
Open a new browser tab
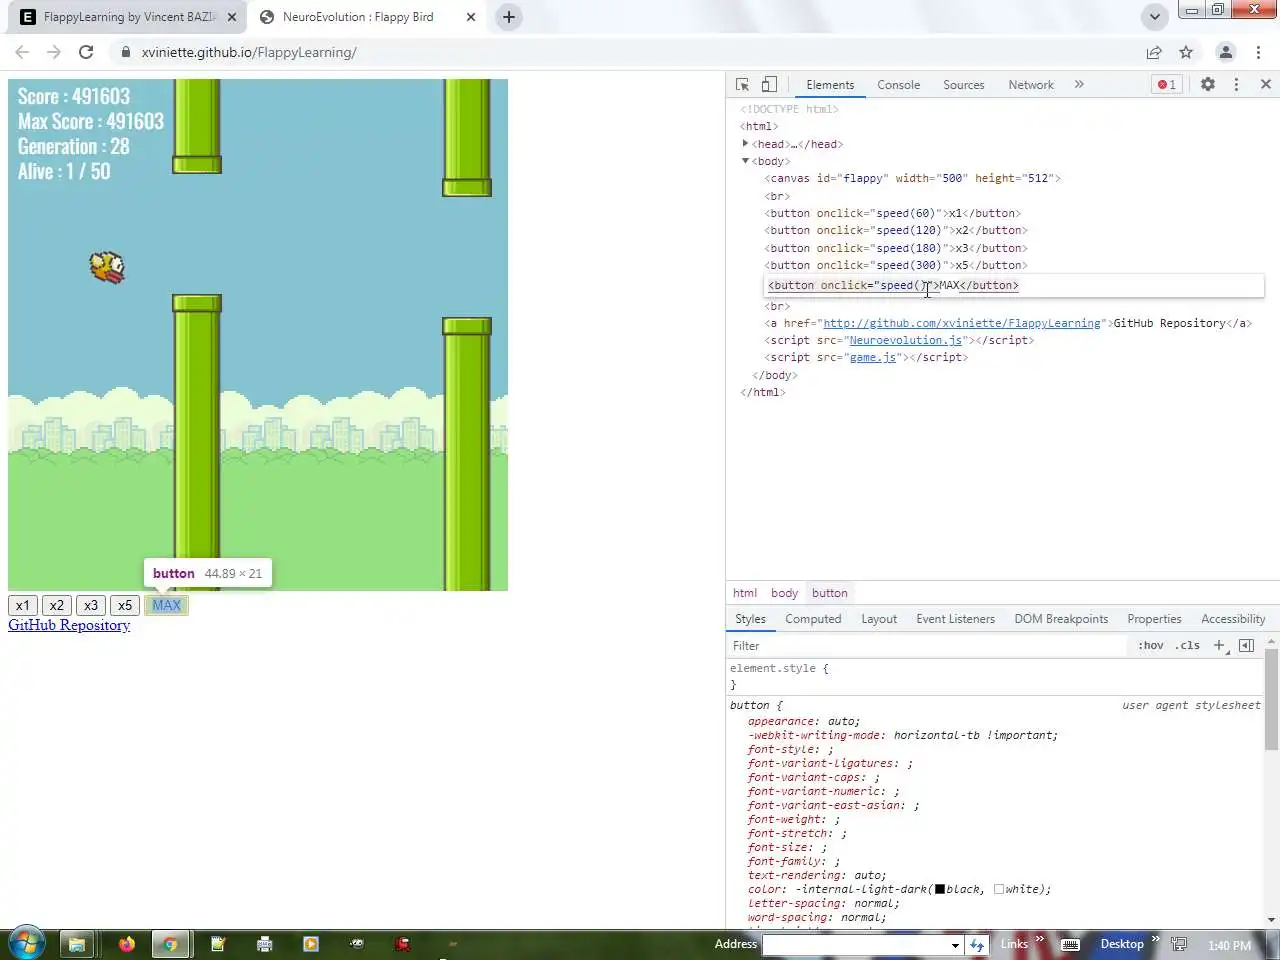coord(509,17)
